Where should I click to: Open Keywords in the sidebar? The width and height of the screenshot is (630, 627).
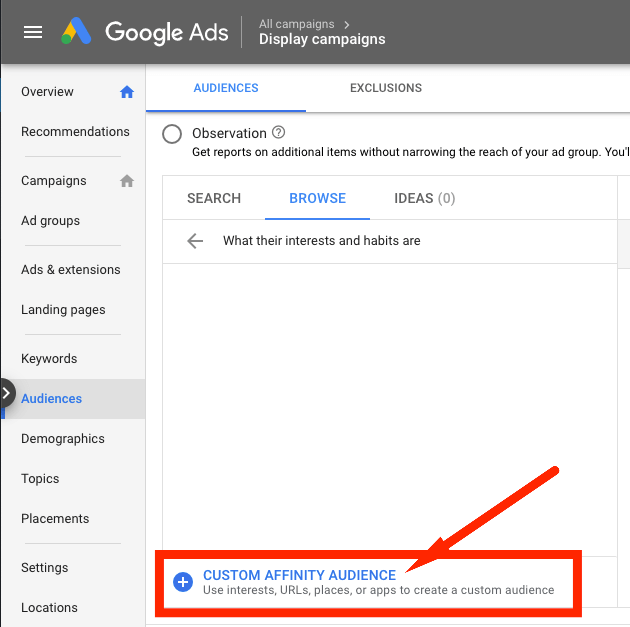tap(49, 359)
